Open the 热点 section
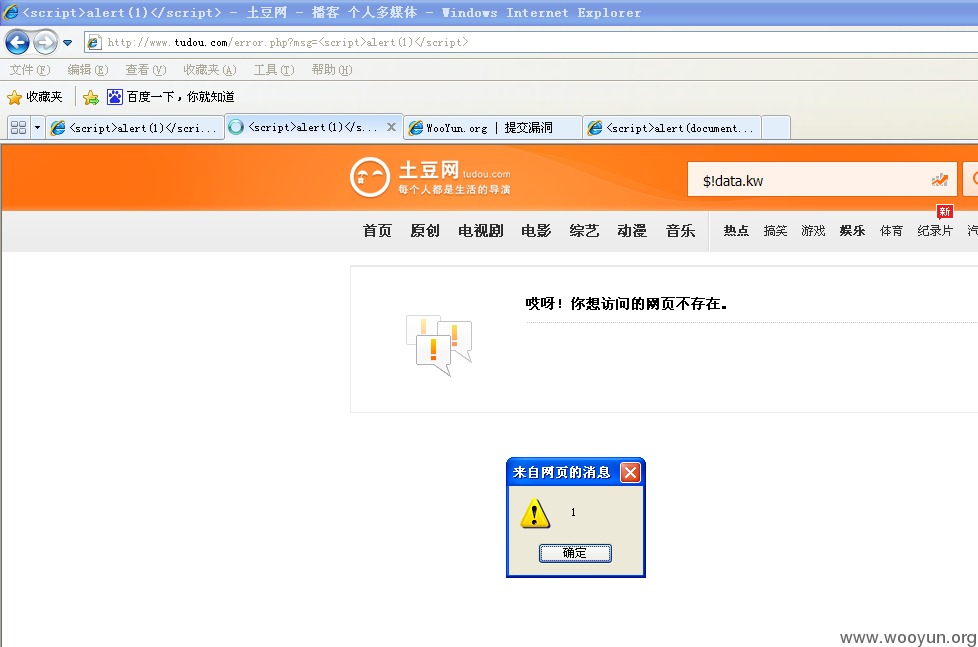 click(736, 231)
